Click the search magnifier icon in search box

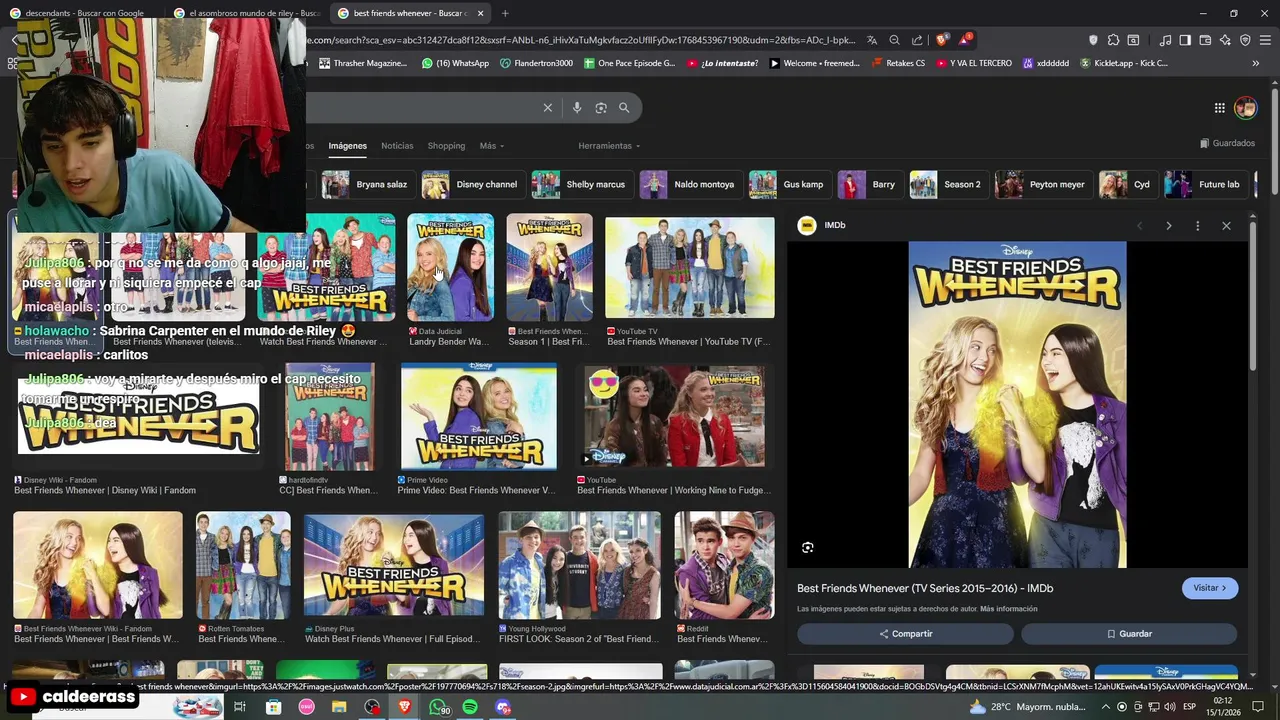tap(624, 108)
